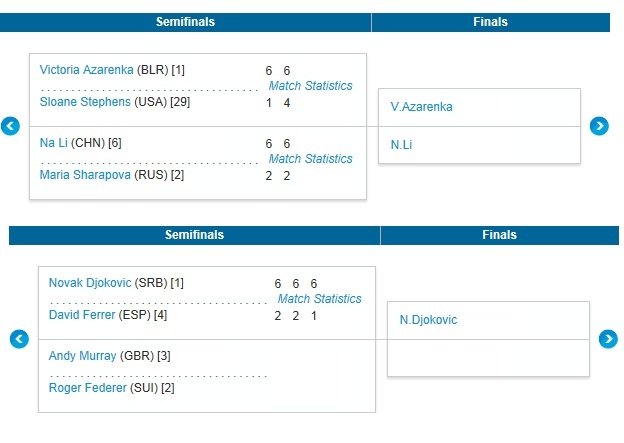Open Na Li player profile
624x443 pixels.
point(53,142)
